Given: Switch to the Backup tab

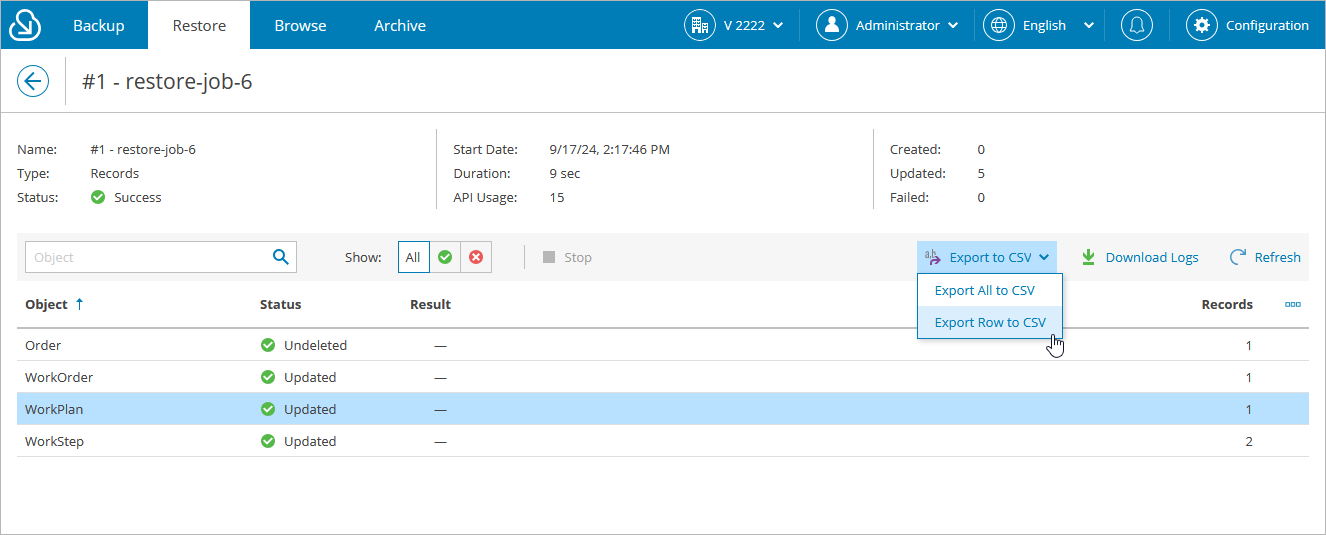Looking at the screenshot, I should pyautogui.click(x=99, y=25).
